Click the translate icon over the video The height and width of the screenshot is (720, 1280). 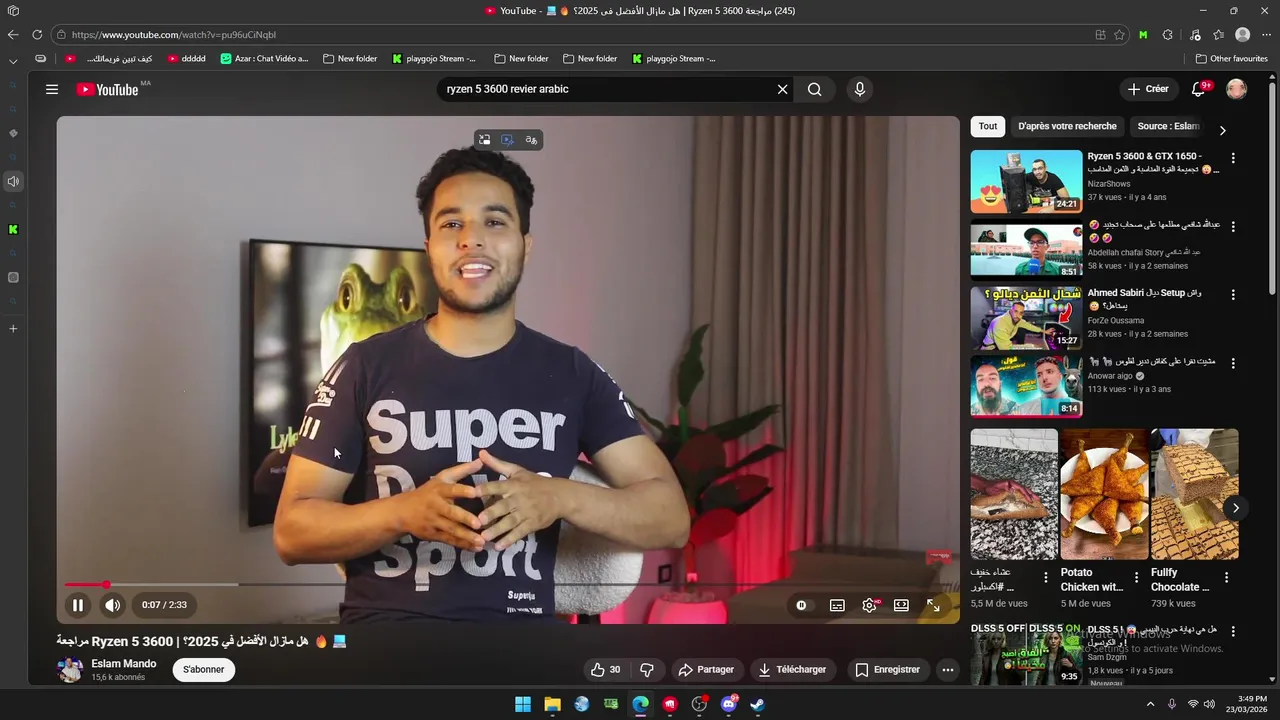coord(531,140)
